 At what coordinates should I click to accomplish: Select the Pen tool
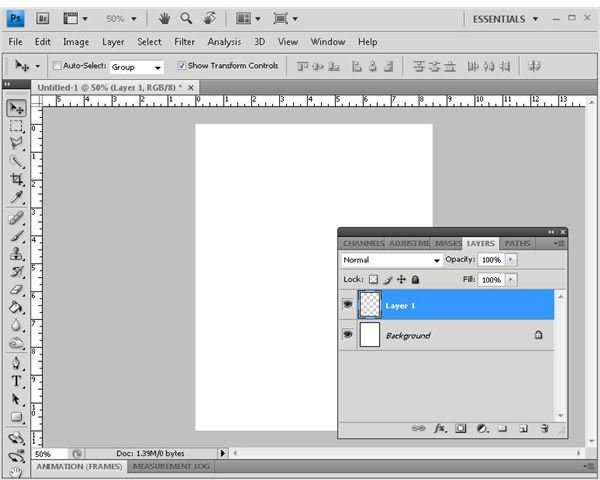(x=16, y=363)
